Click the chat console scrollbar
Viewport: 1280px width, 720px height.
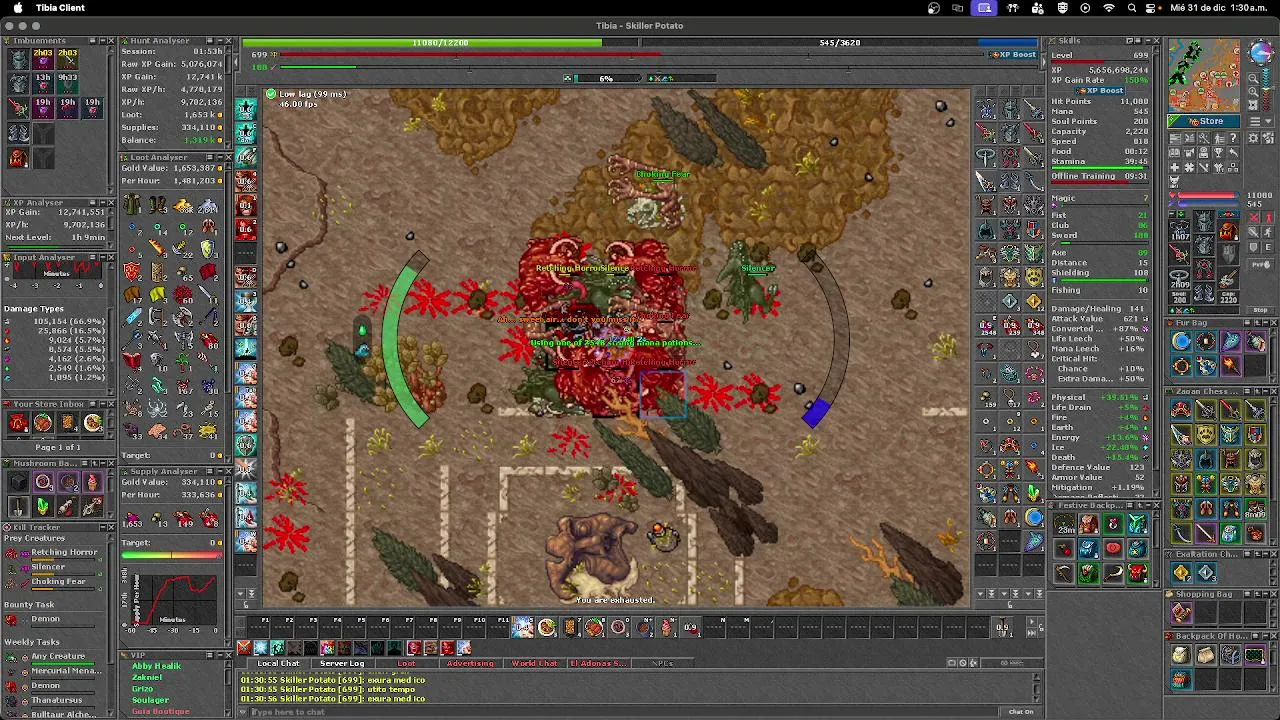pyautogui.click(x=1037, y=689)
